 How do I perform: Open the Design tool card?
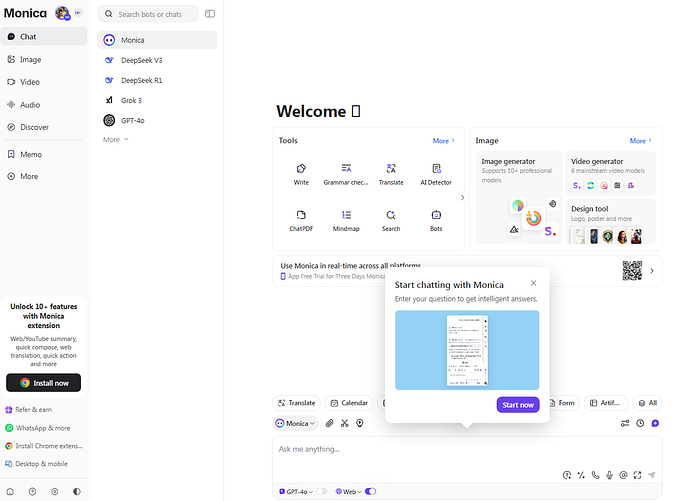click(610, 221)
